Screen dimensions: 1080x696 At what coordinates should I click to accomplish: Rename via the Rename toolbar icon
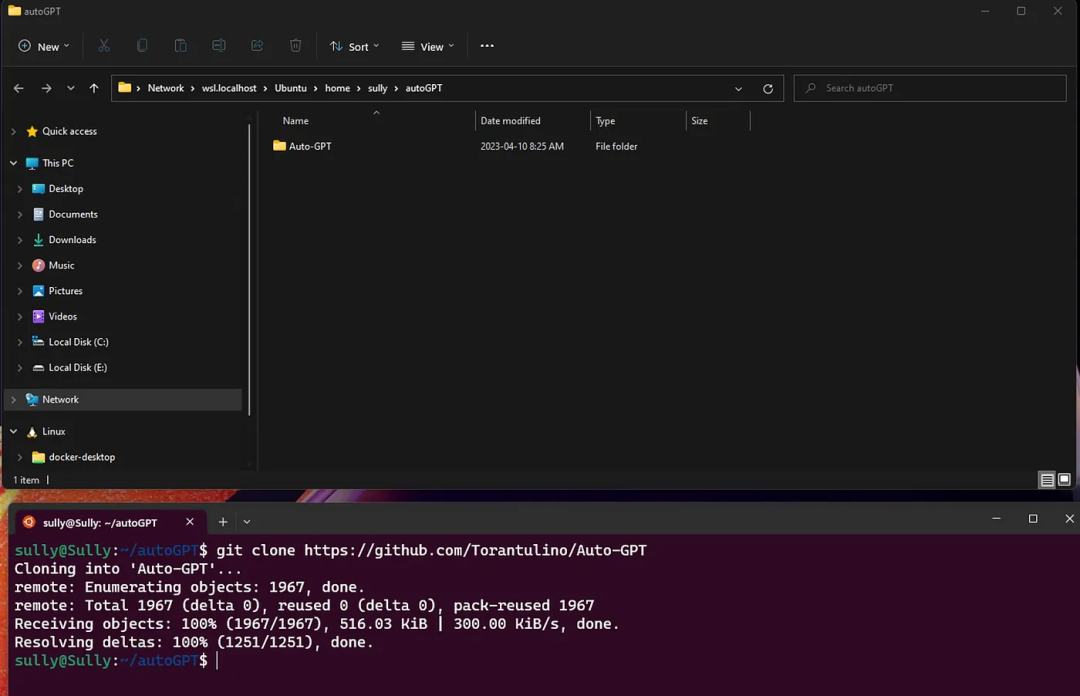(219, 46)
